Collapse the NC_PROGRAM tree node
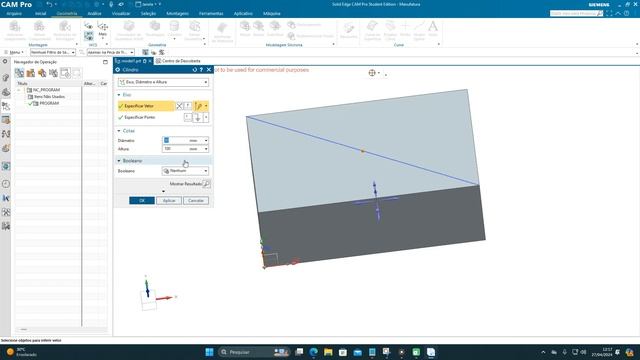Image resolution: width=640 pixels, height=360 pixels. pyautogui.click(x=19, y=90)
